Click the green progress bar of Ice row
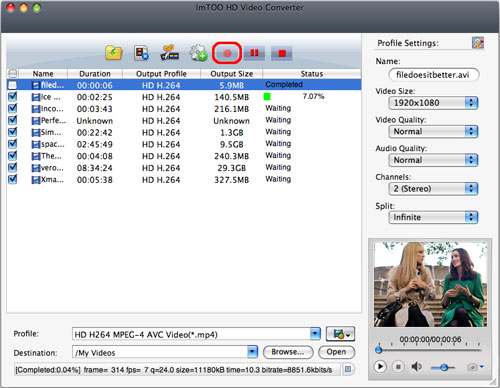This screenshot has height=388, width=500. click(x=267, y=97)
